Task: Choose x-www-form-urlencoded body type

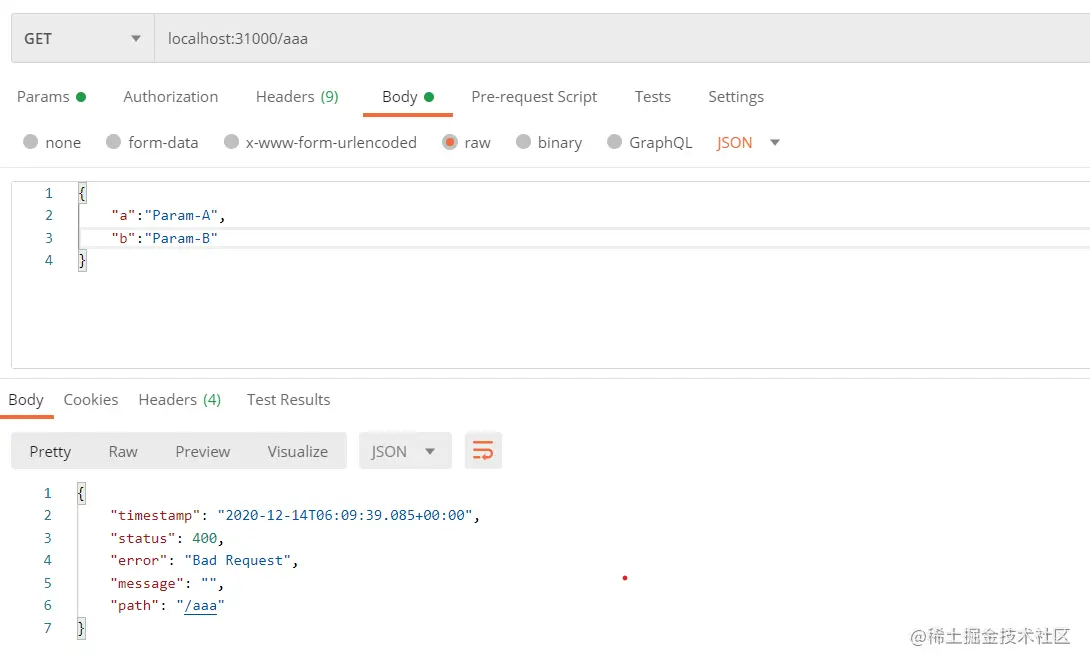Action: click(320, 143)
